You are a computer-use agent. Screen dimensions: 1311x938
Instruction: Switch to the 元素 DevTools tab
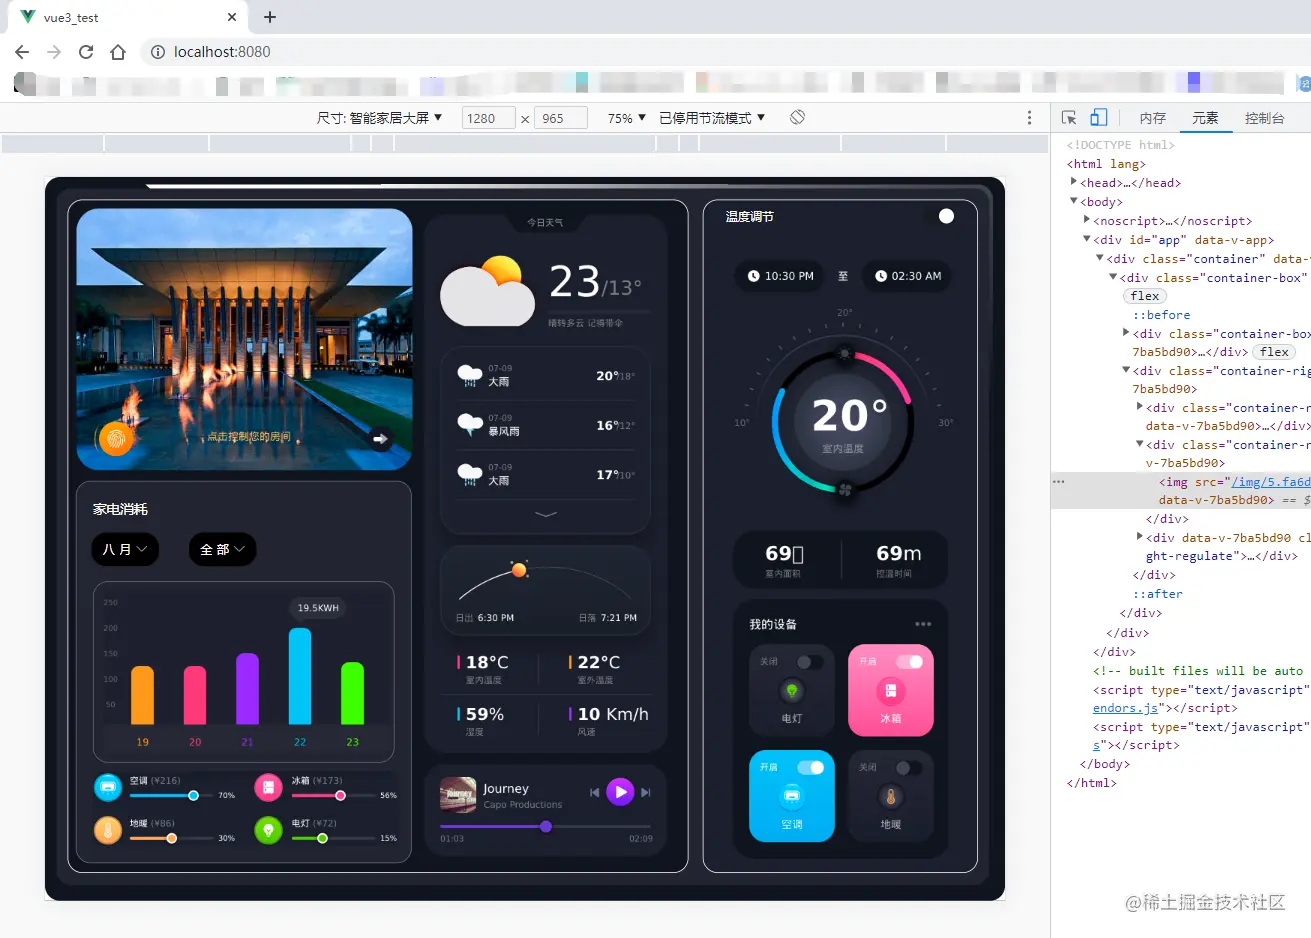click(x=1205, y=118)
